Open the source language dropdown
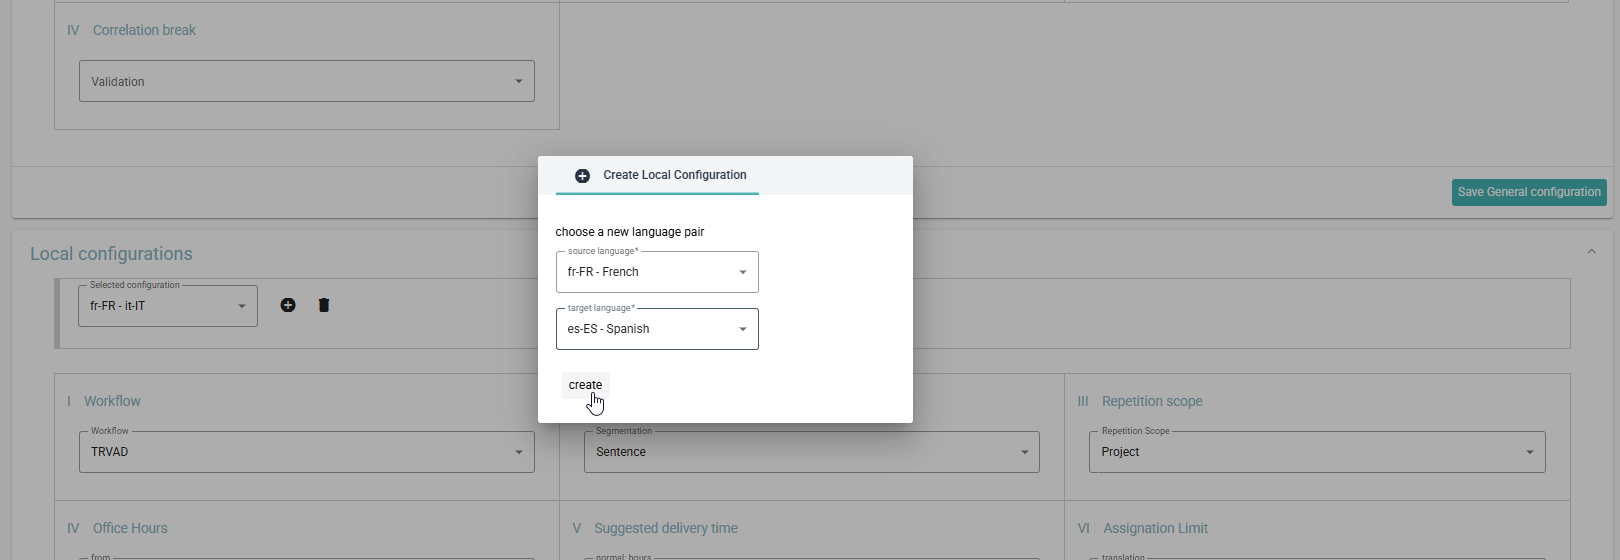 (x=657, y=272)
